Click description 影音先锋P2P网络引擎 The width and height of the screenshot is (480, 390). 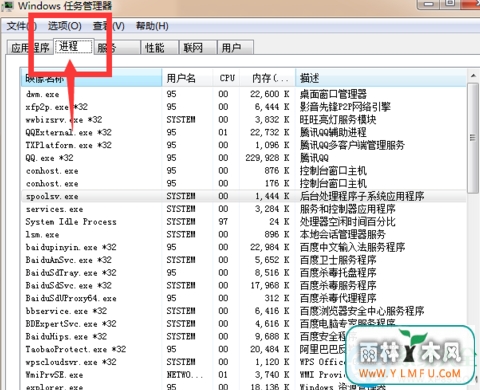[345, 107]
